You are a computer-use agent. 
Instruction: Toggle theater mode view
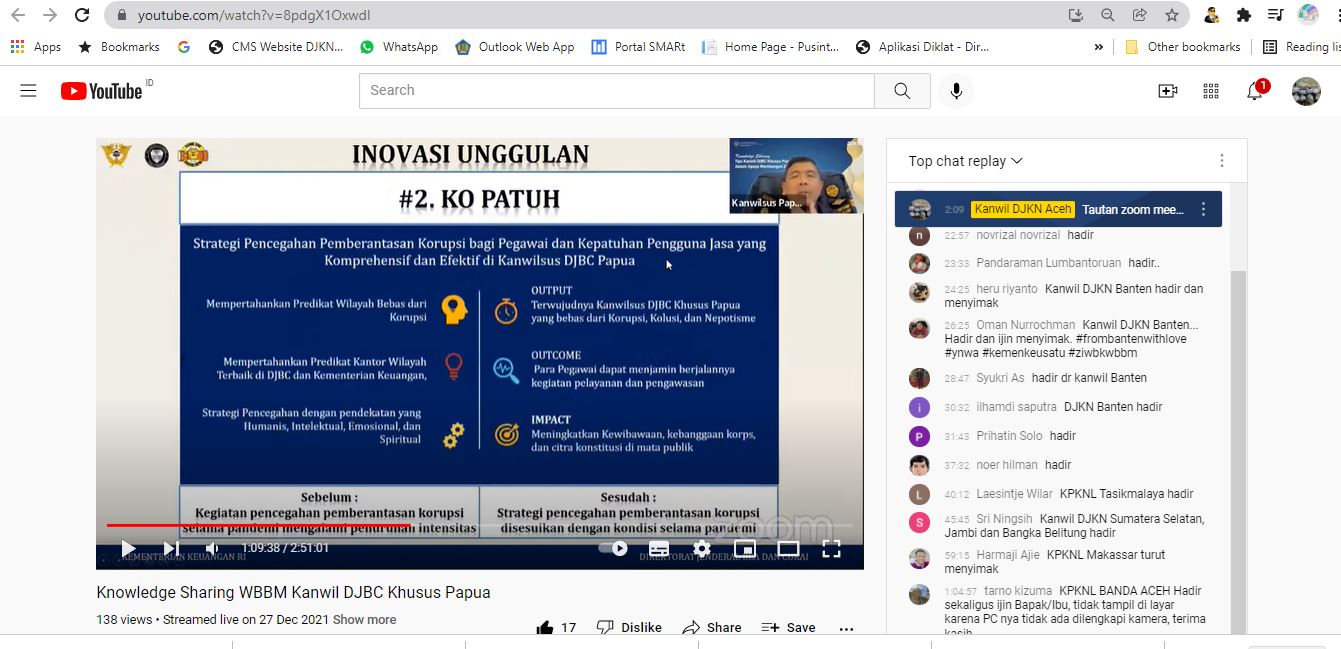[x=788, y=548]
